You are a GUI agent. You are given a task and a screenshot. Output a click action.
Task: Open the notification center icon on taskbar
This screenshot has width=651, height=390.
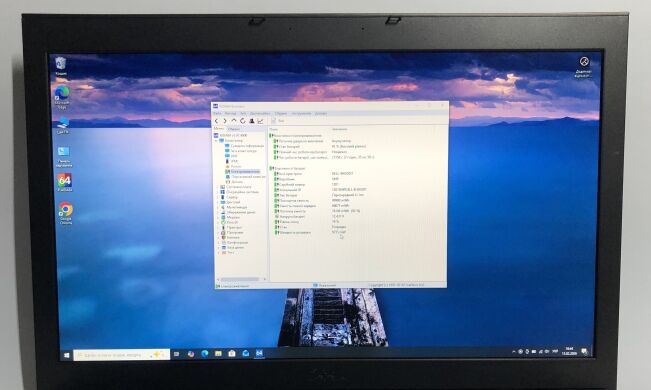(x=585, y=352)
